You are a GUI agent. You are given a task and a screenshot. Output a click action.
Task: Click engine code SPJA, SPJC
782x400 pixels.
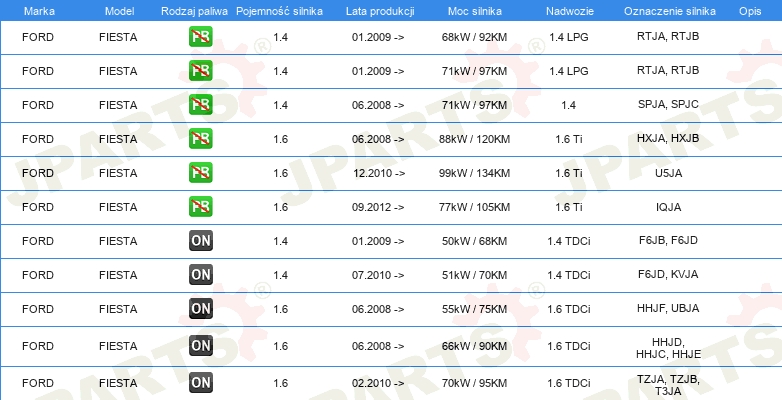[x=668, y=105]
